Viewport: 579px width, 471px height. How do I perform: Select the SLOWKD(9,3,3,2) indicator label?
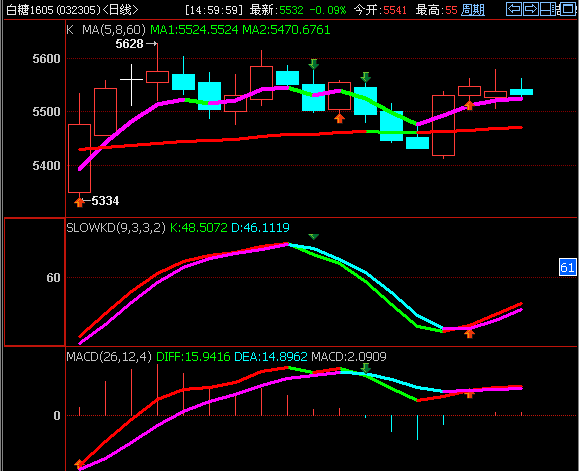116,227
